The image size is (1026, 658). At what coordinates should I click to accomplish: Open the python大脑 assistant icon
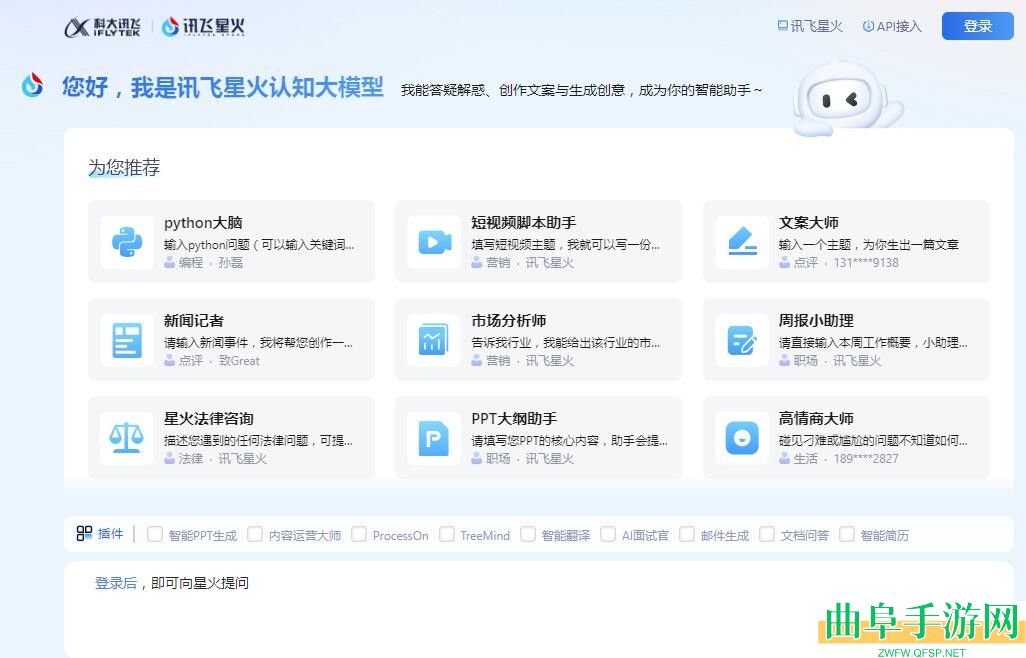coord(127,242)
